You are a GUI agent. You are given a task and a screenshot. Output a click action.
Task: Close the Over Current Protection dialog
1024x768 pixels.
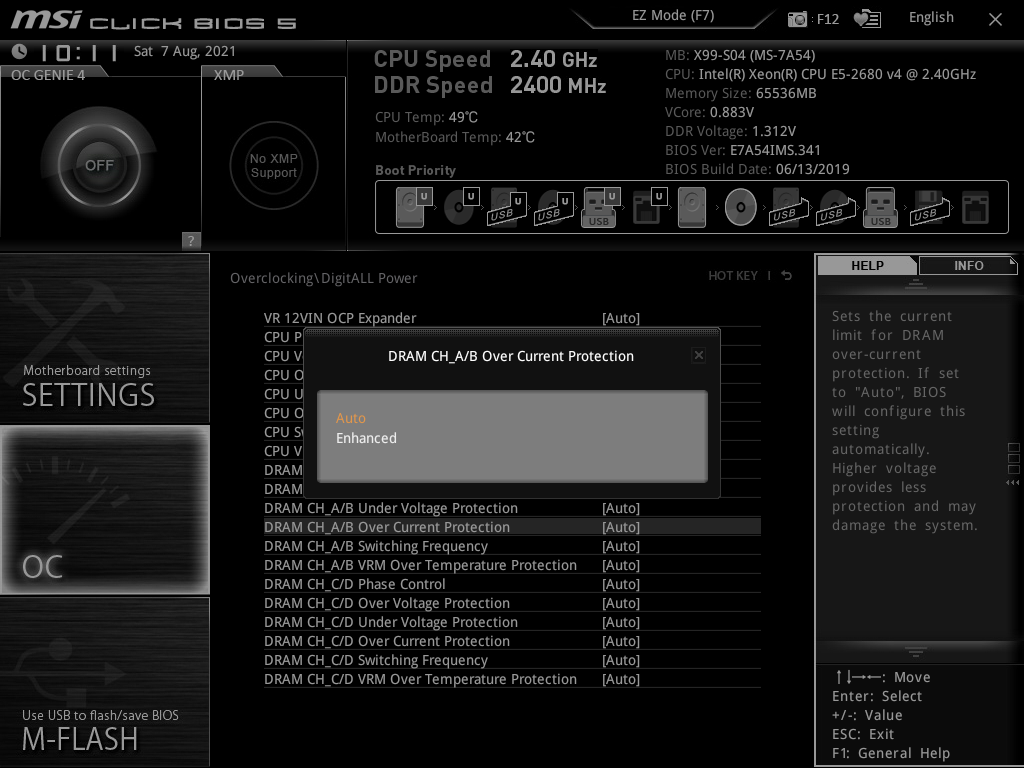pyautogui.click(x=699, y=355)
